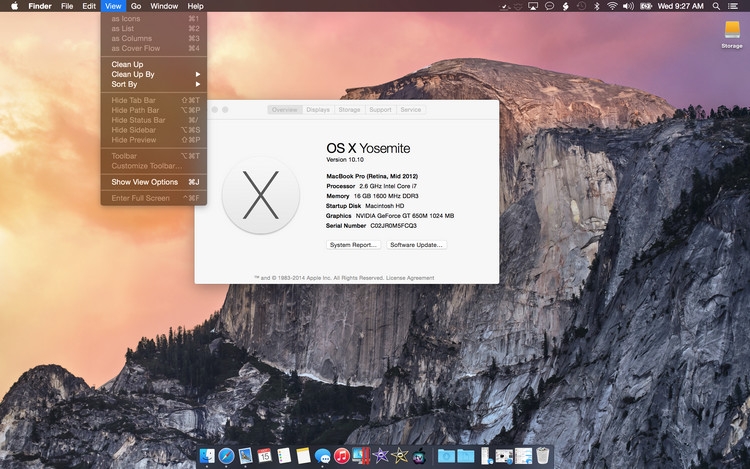
Task: Open the Window menu
Action: [164, 6]
